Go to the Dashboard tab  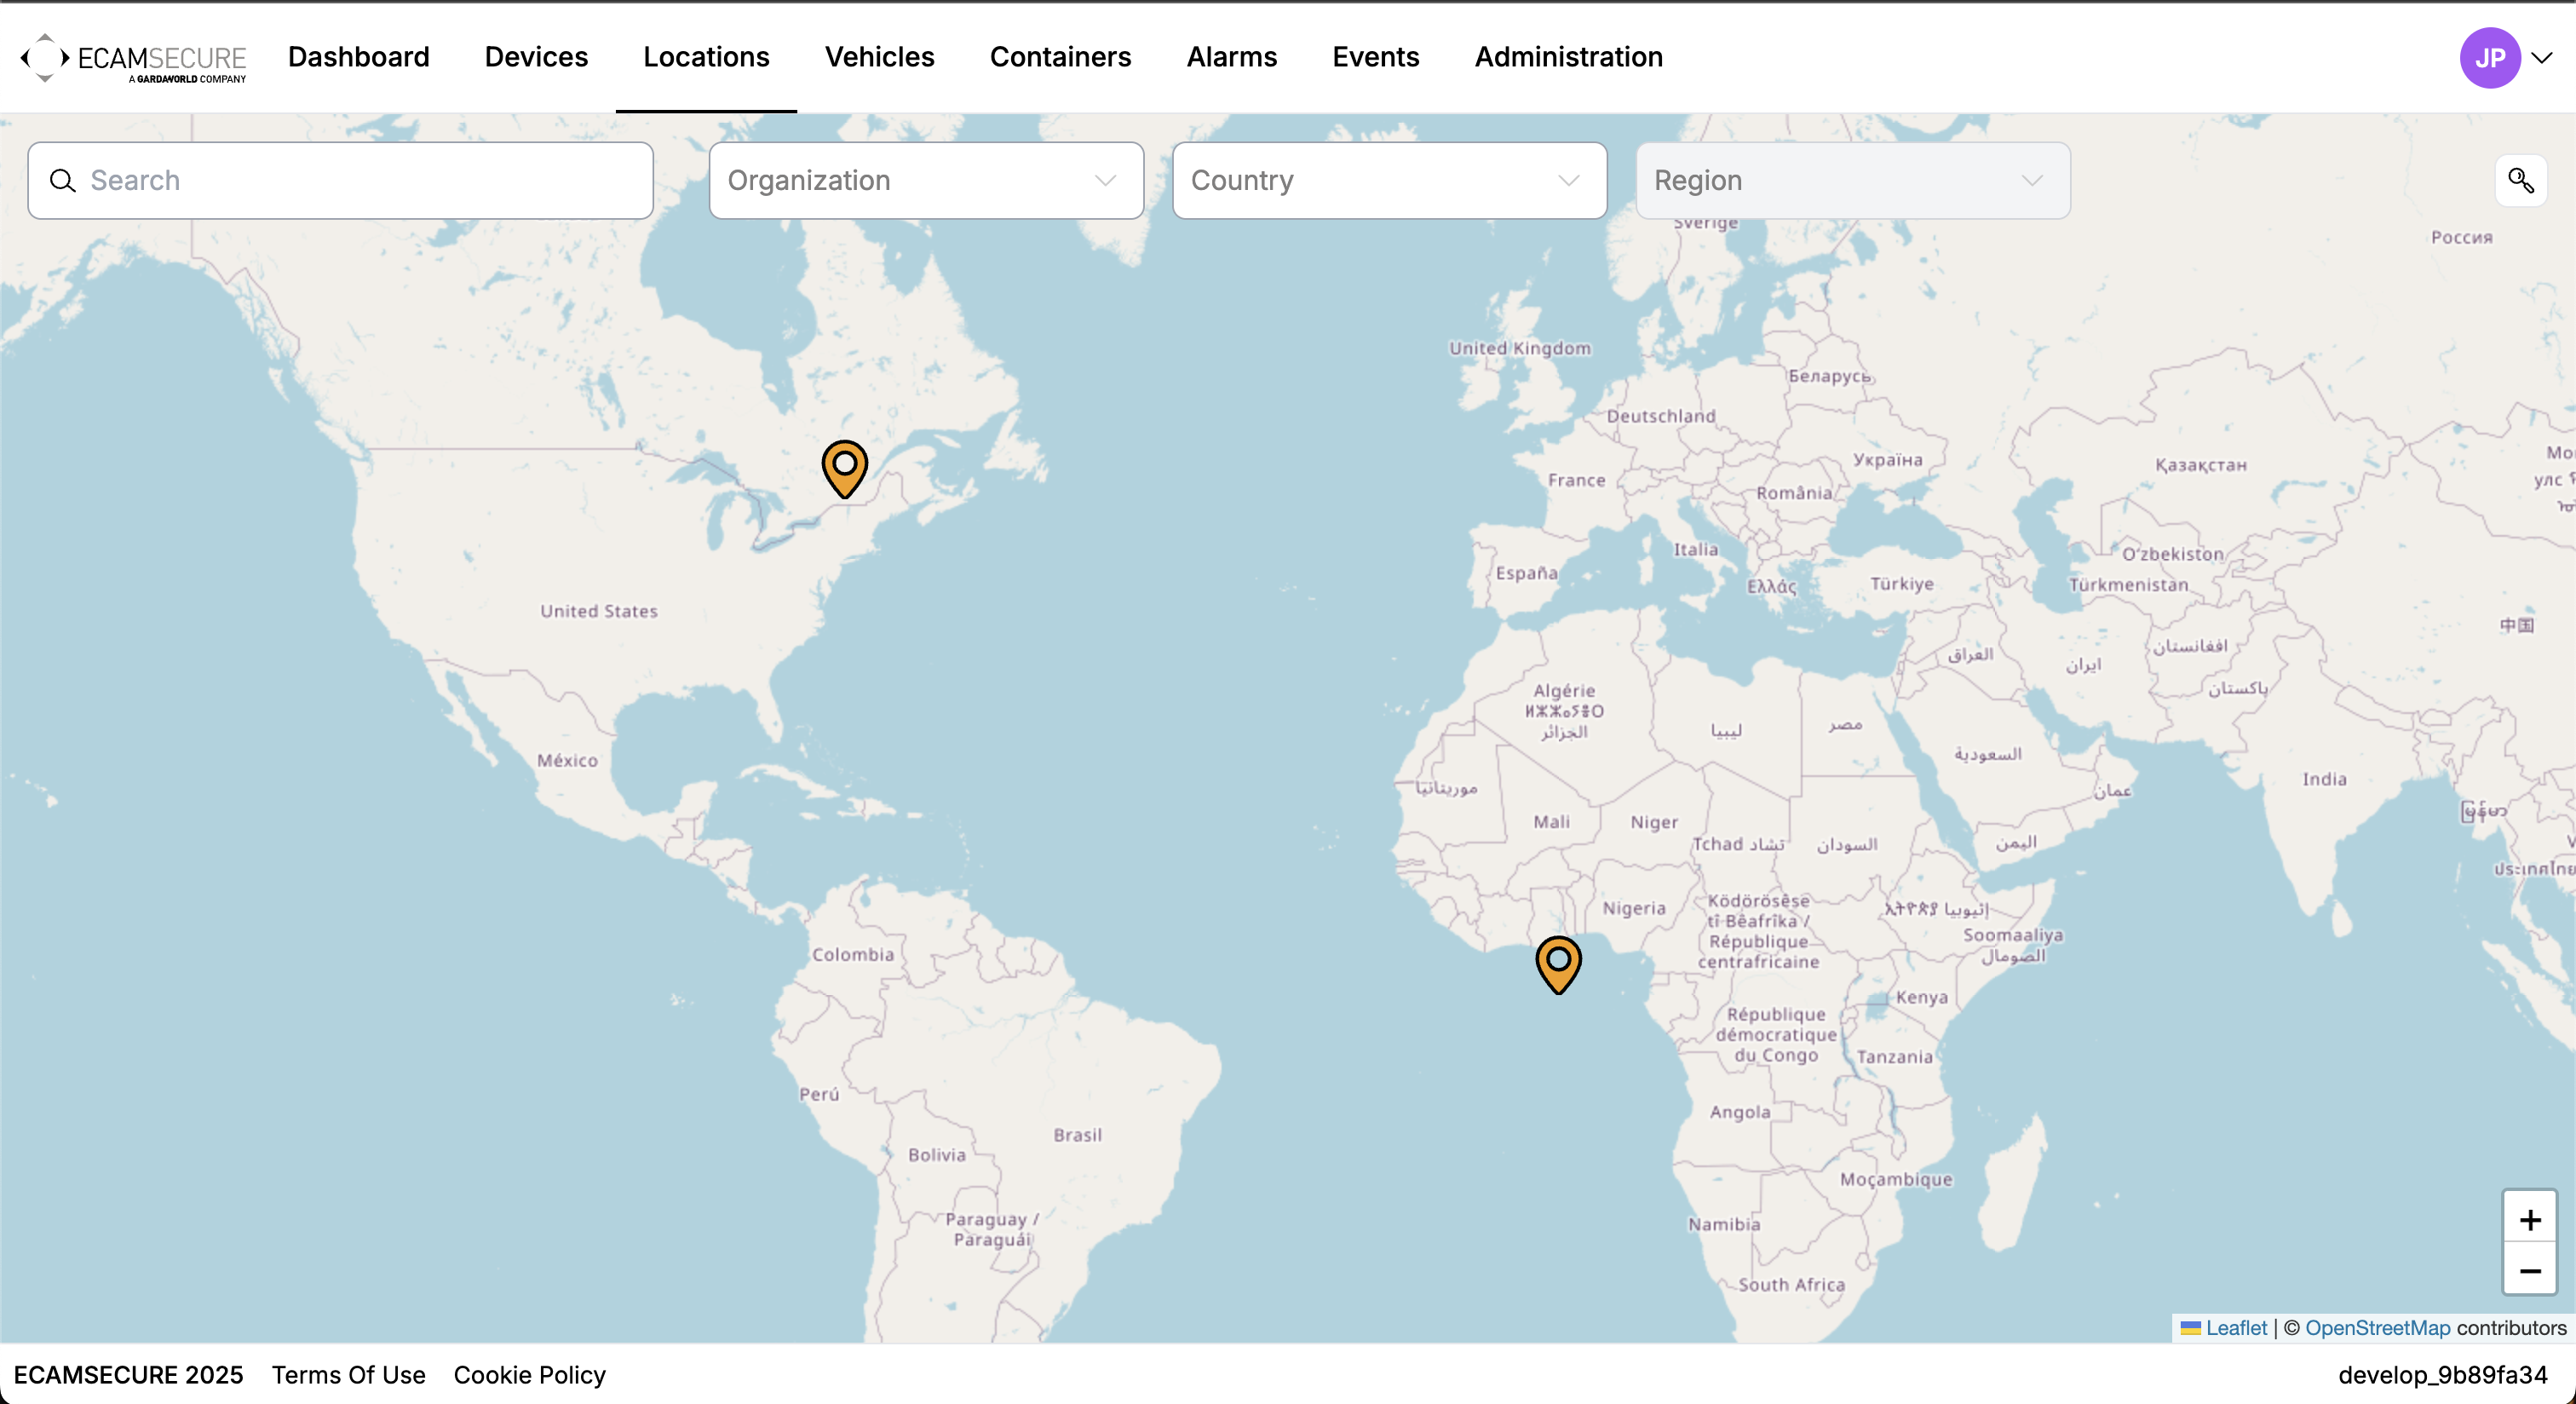358,57
